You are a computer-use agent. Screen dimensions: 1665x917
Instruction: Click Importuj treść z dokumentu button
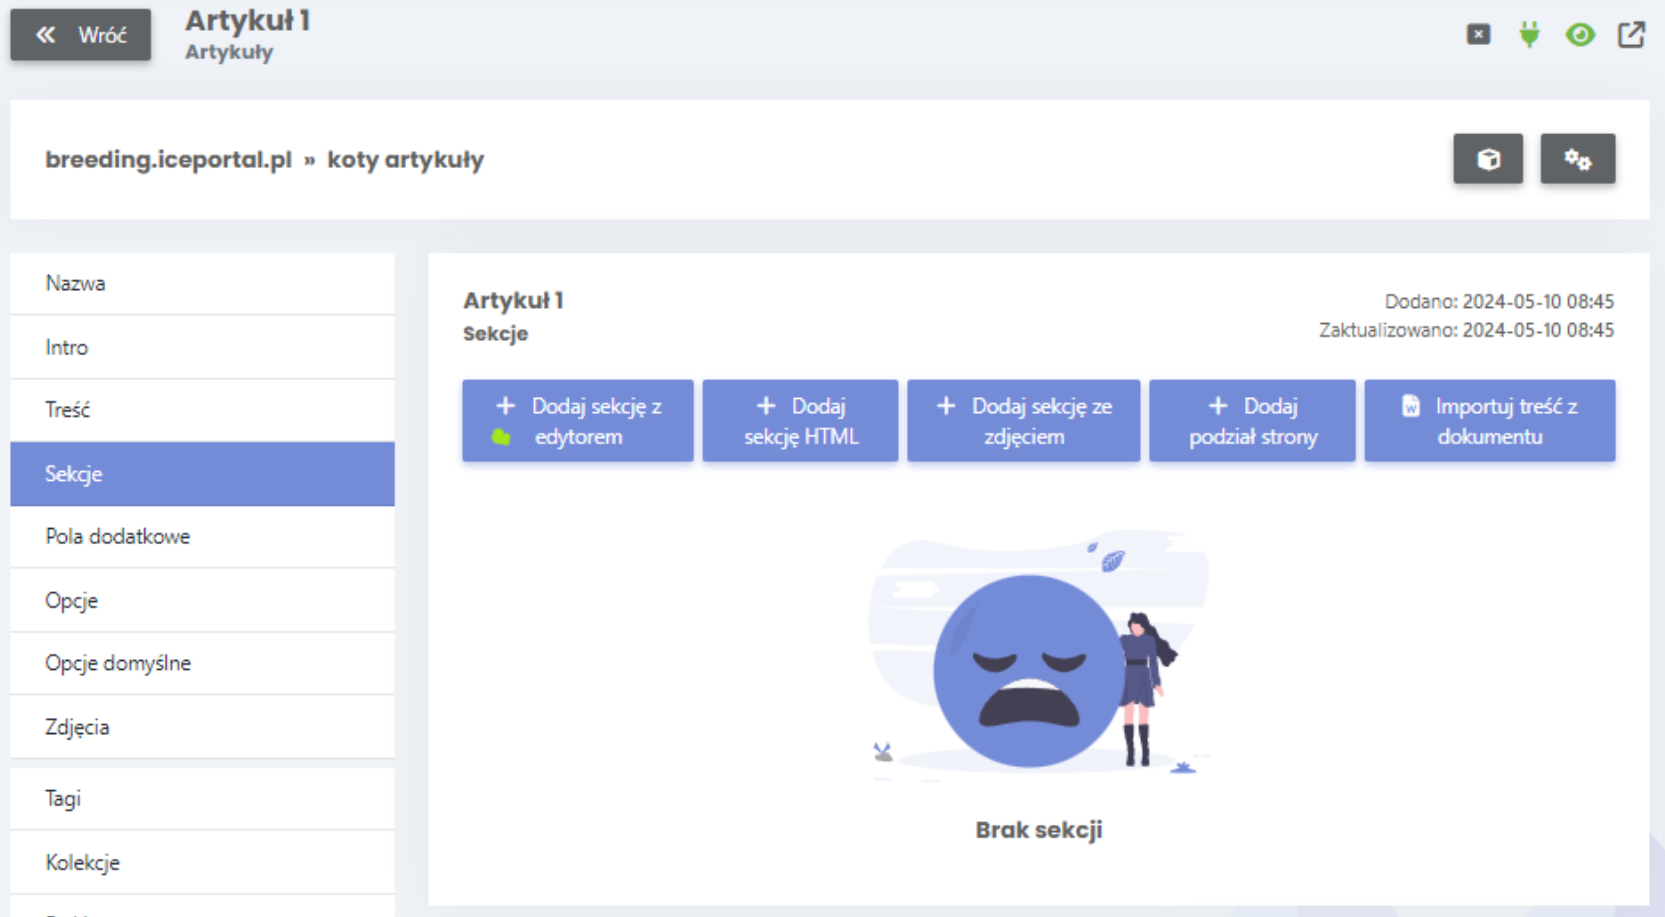coord(1489,421)
